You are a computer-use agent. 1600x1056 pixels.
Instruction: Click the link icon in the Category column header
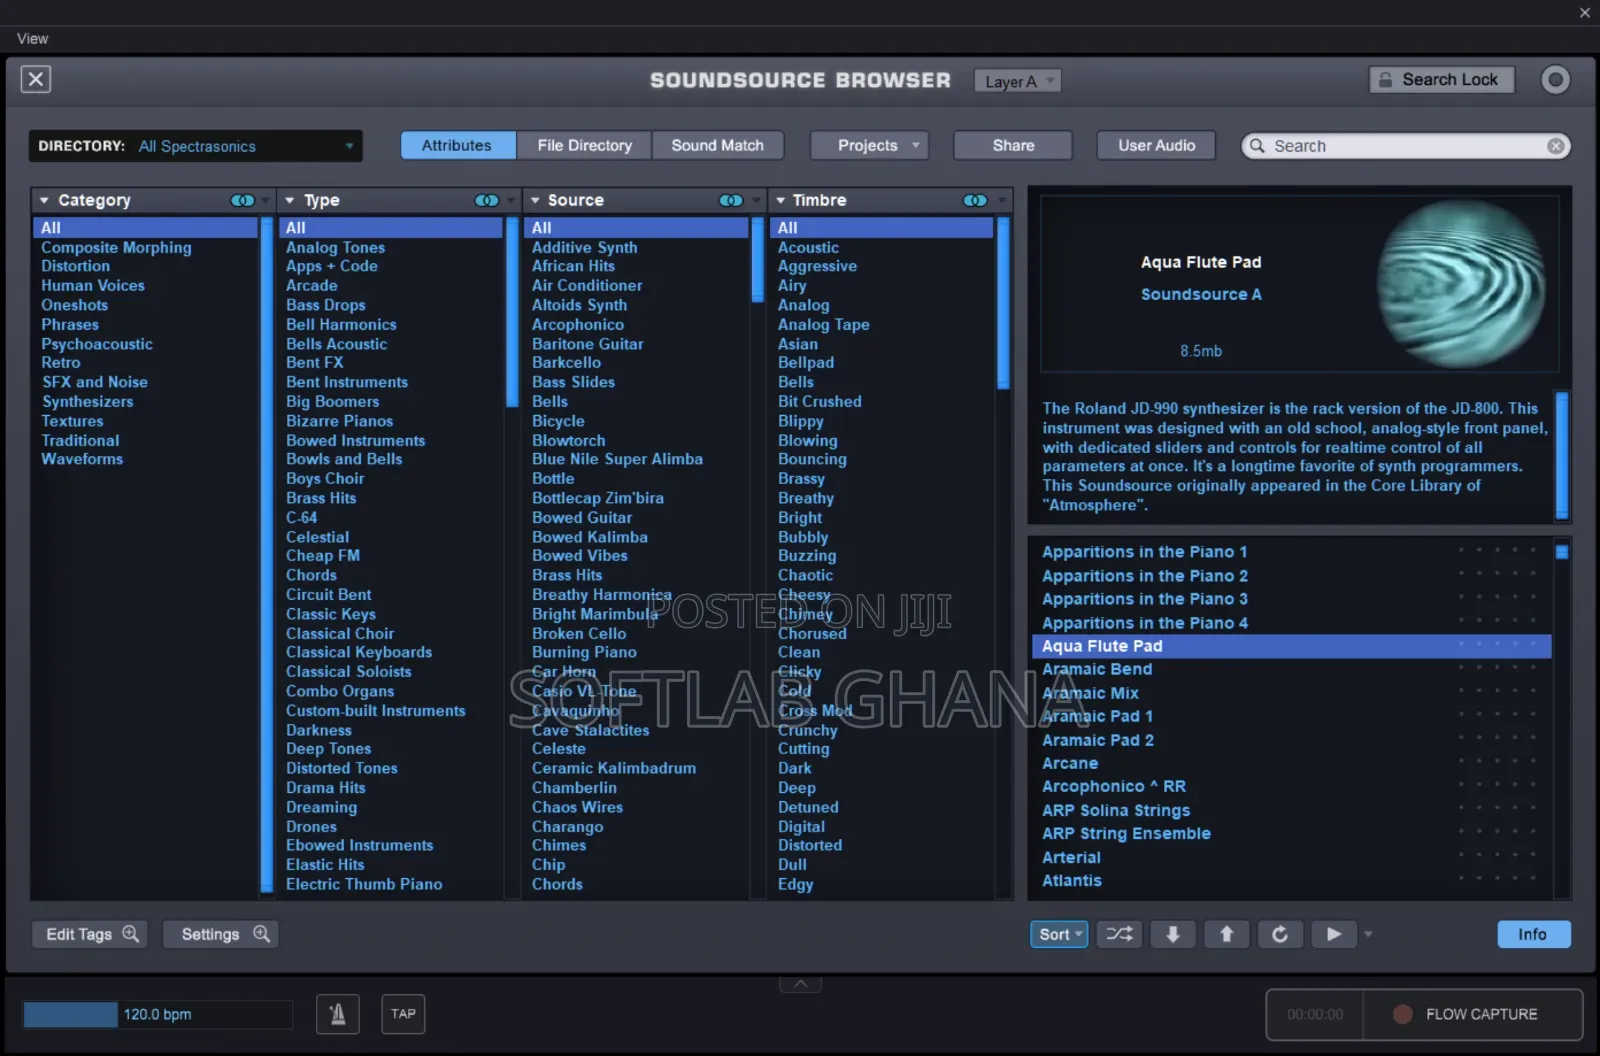(x=242, y=200)
